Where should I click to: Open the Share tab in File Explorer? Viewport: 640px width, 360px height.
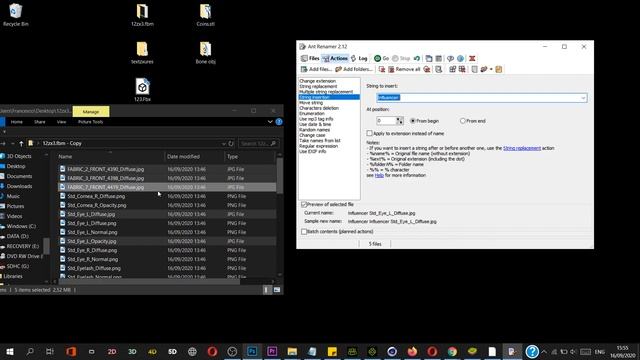click(40, 122)
